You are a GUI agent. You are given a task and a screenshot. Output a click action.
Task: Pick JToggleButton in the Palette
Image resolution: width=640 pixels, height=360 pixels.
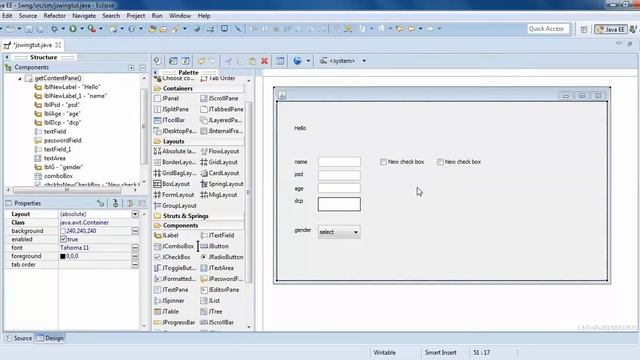pos(175,268)
